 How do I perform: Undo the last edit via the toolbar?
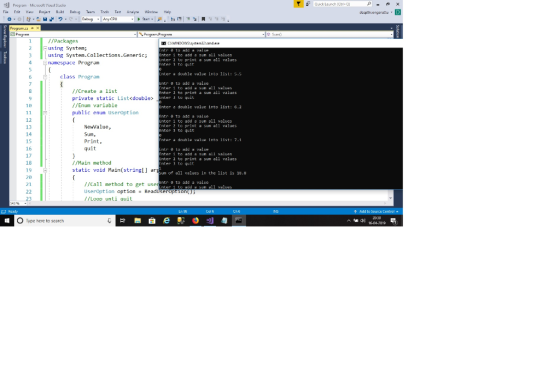(x=60, y=19)
